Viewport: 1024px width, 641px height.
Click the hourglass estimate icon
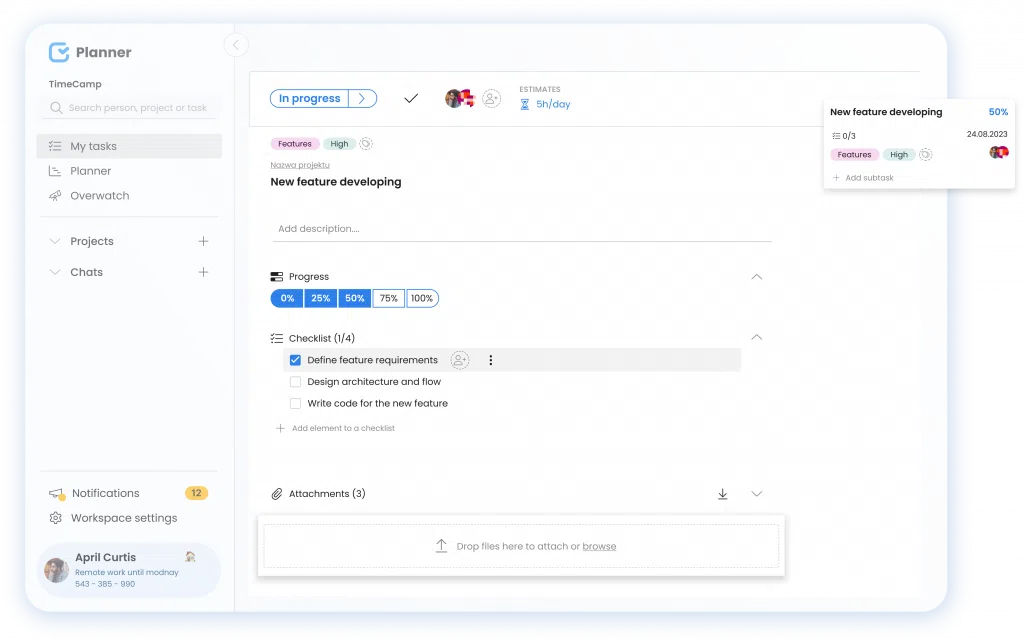pyautogui.click(x=524, y=104)
